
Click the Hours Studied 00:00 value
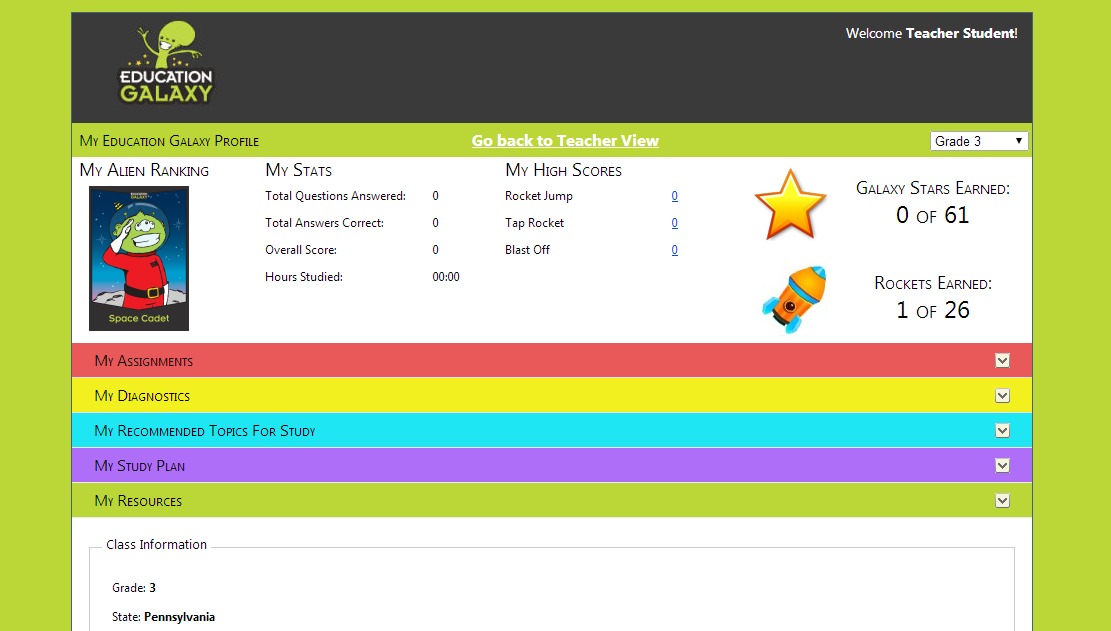tap(446, 277)
